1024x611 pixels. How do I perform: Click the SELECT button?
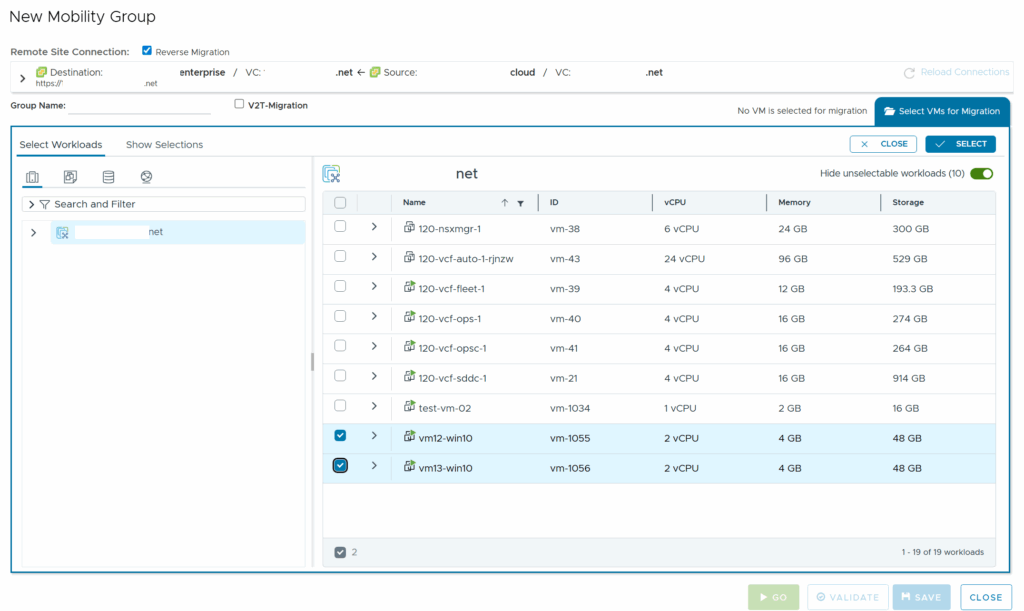click(x=960, y=144)
